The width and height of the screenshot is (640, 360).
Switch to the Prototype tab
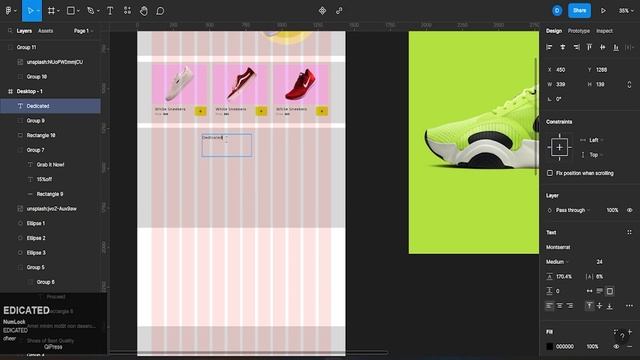tap(578, 31)
